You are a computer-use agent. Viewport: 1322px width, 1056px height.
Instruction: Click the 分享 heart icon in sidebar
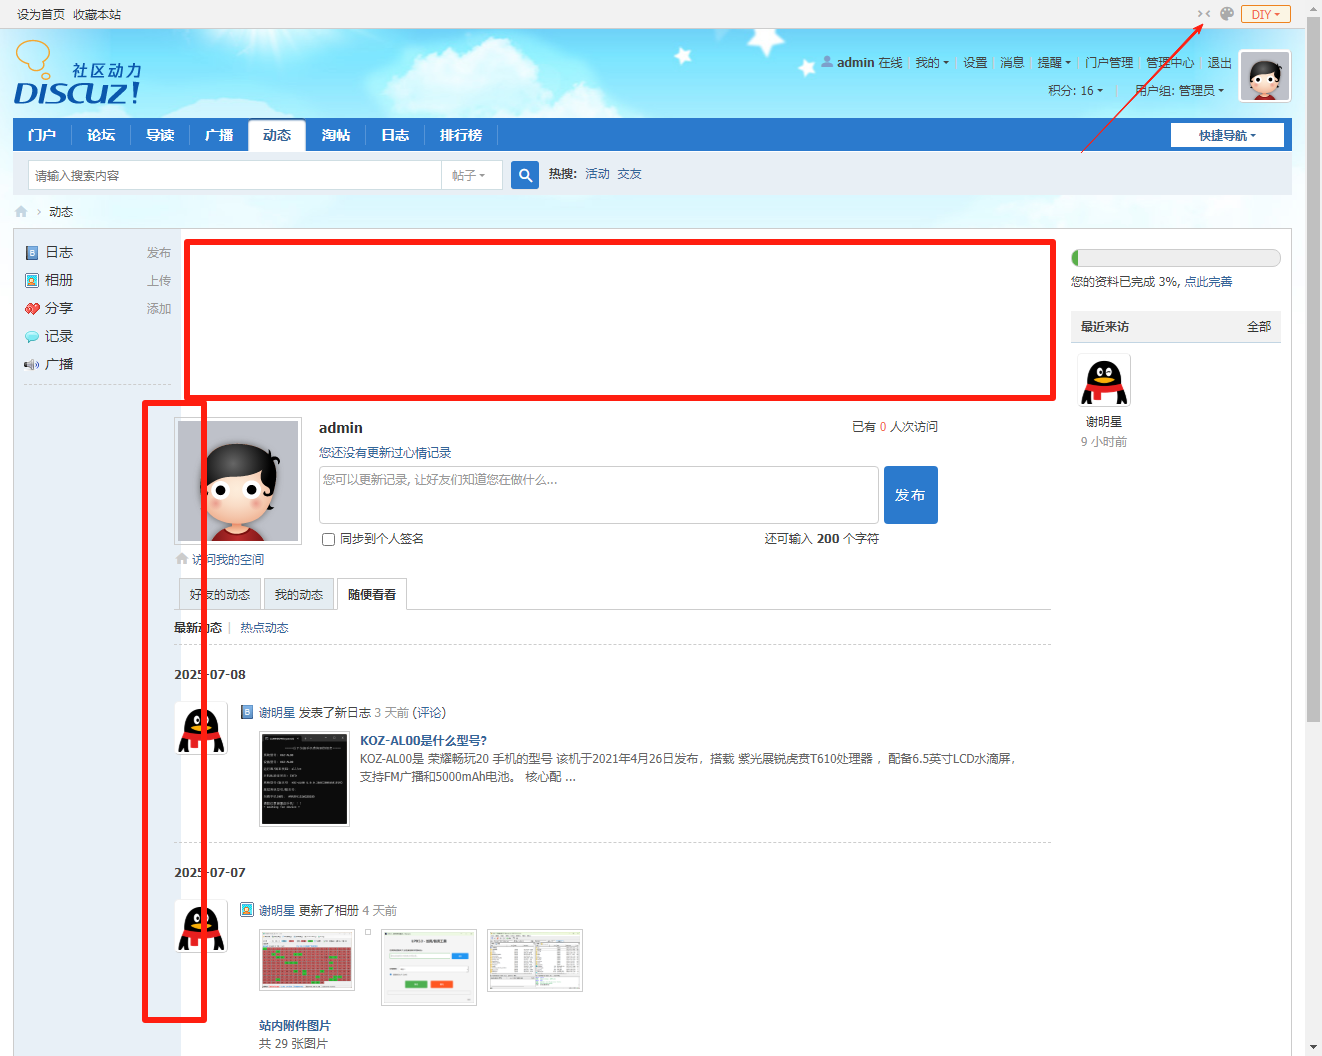32,309
